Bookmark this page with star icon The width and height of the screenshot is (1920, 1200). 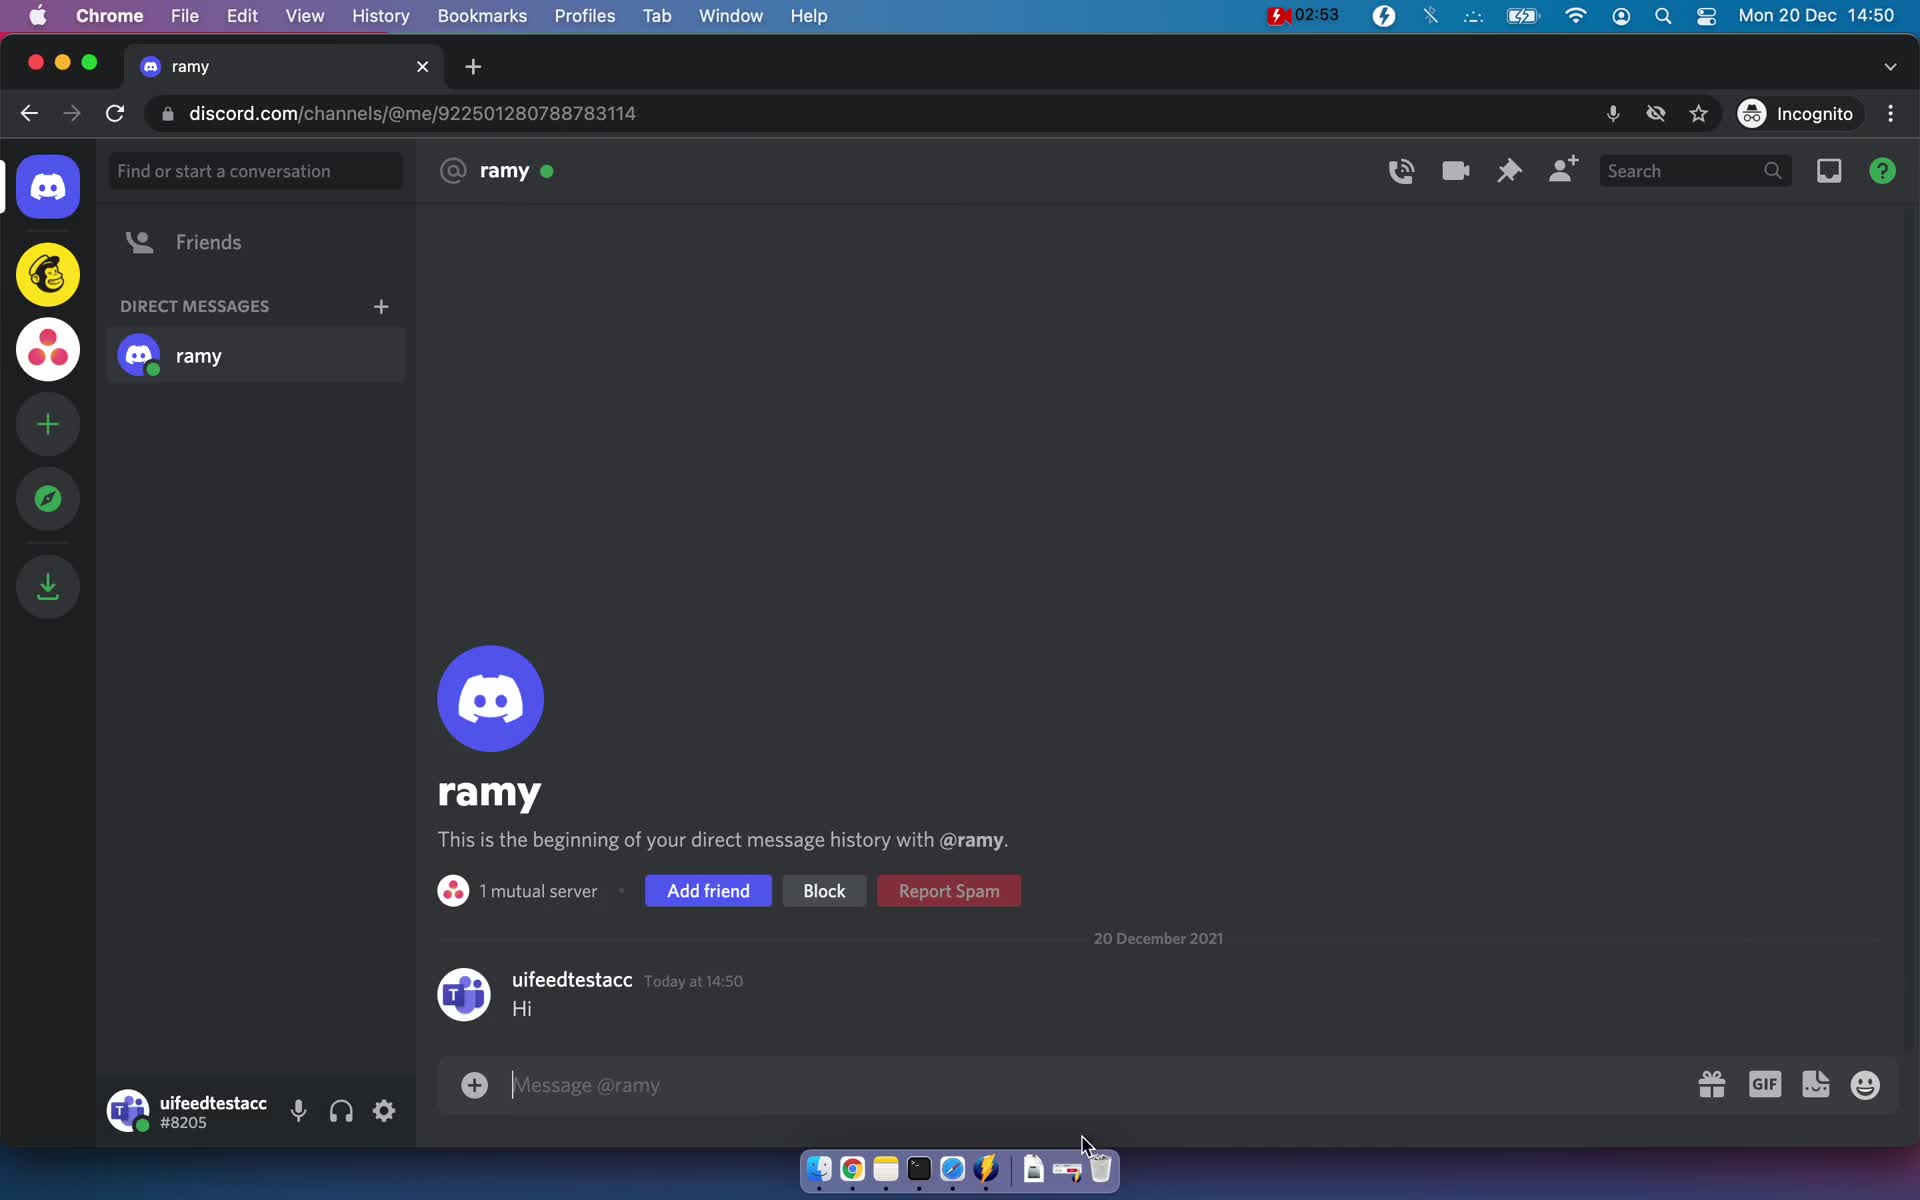click(1699, 113)
